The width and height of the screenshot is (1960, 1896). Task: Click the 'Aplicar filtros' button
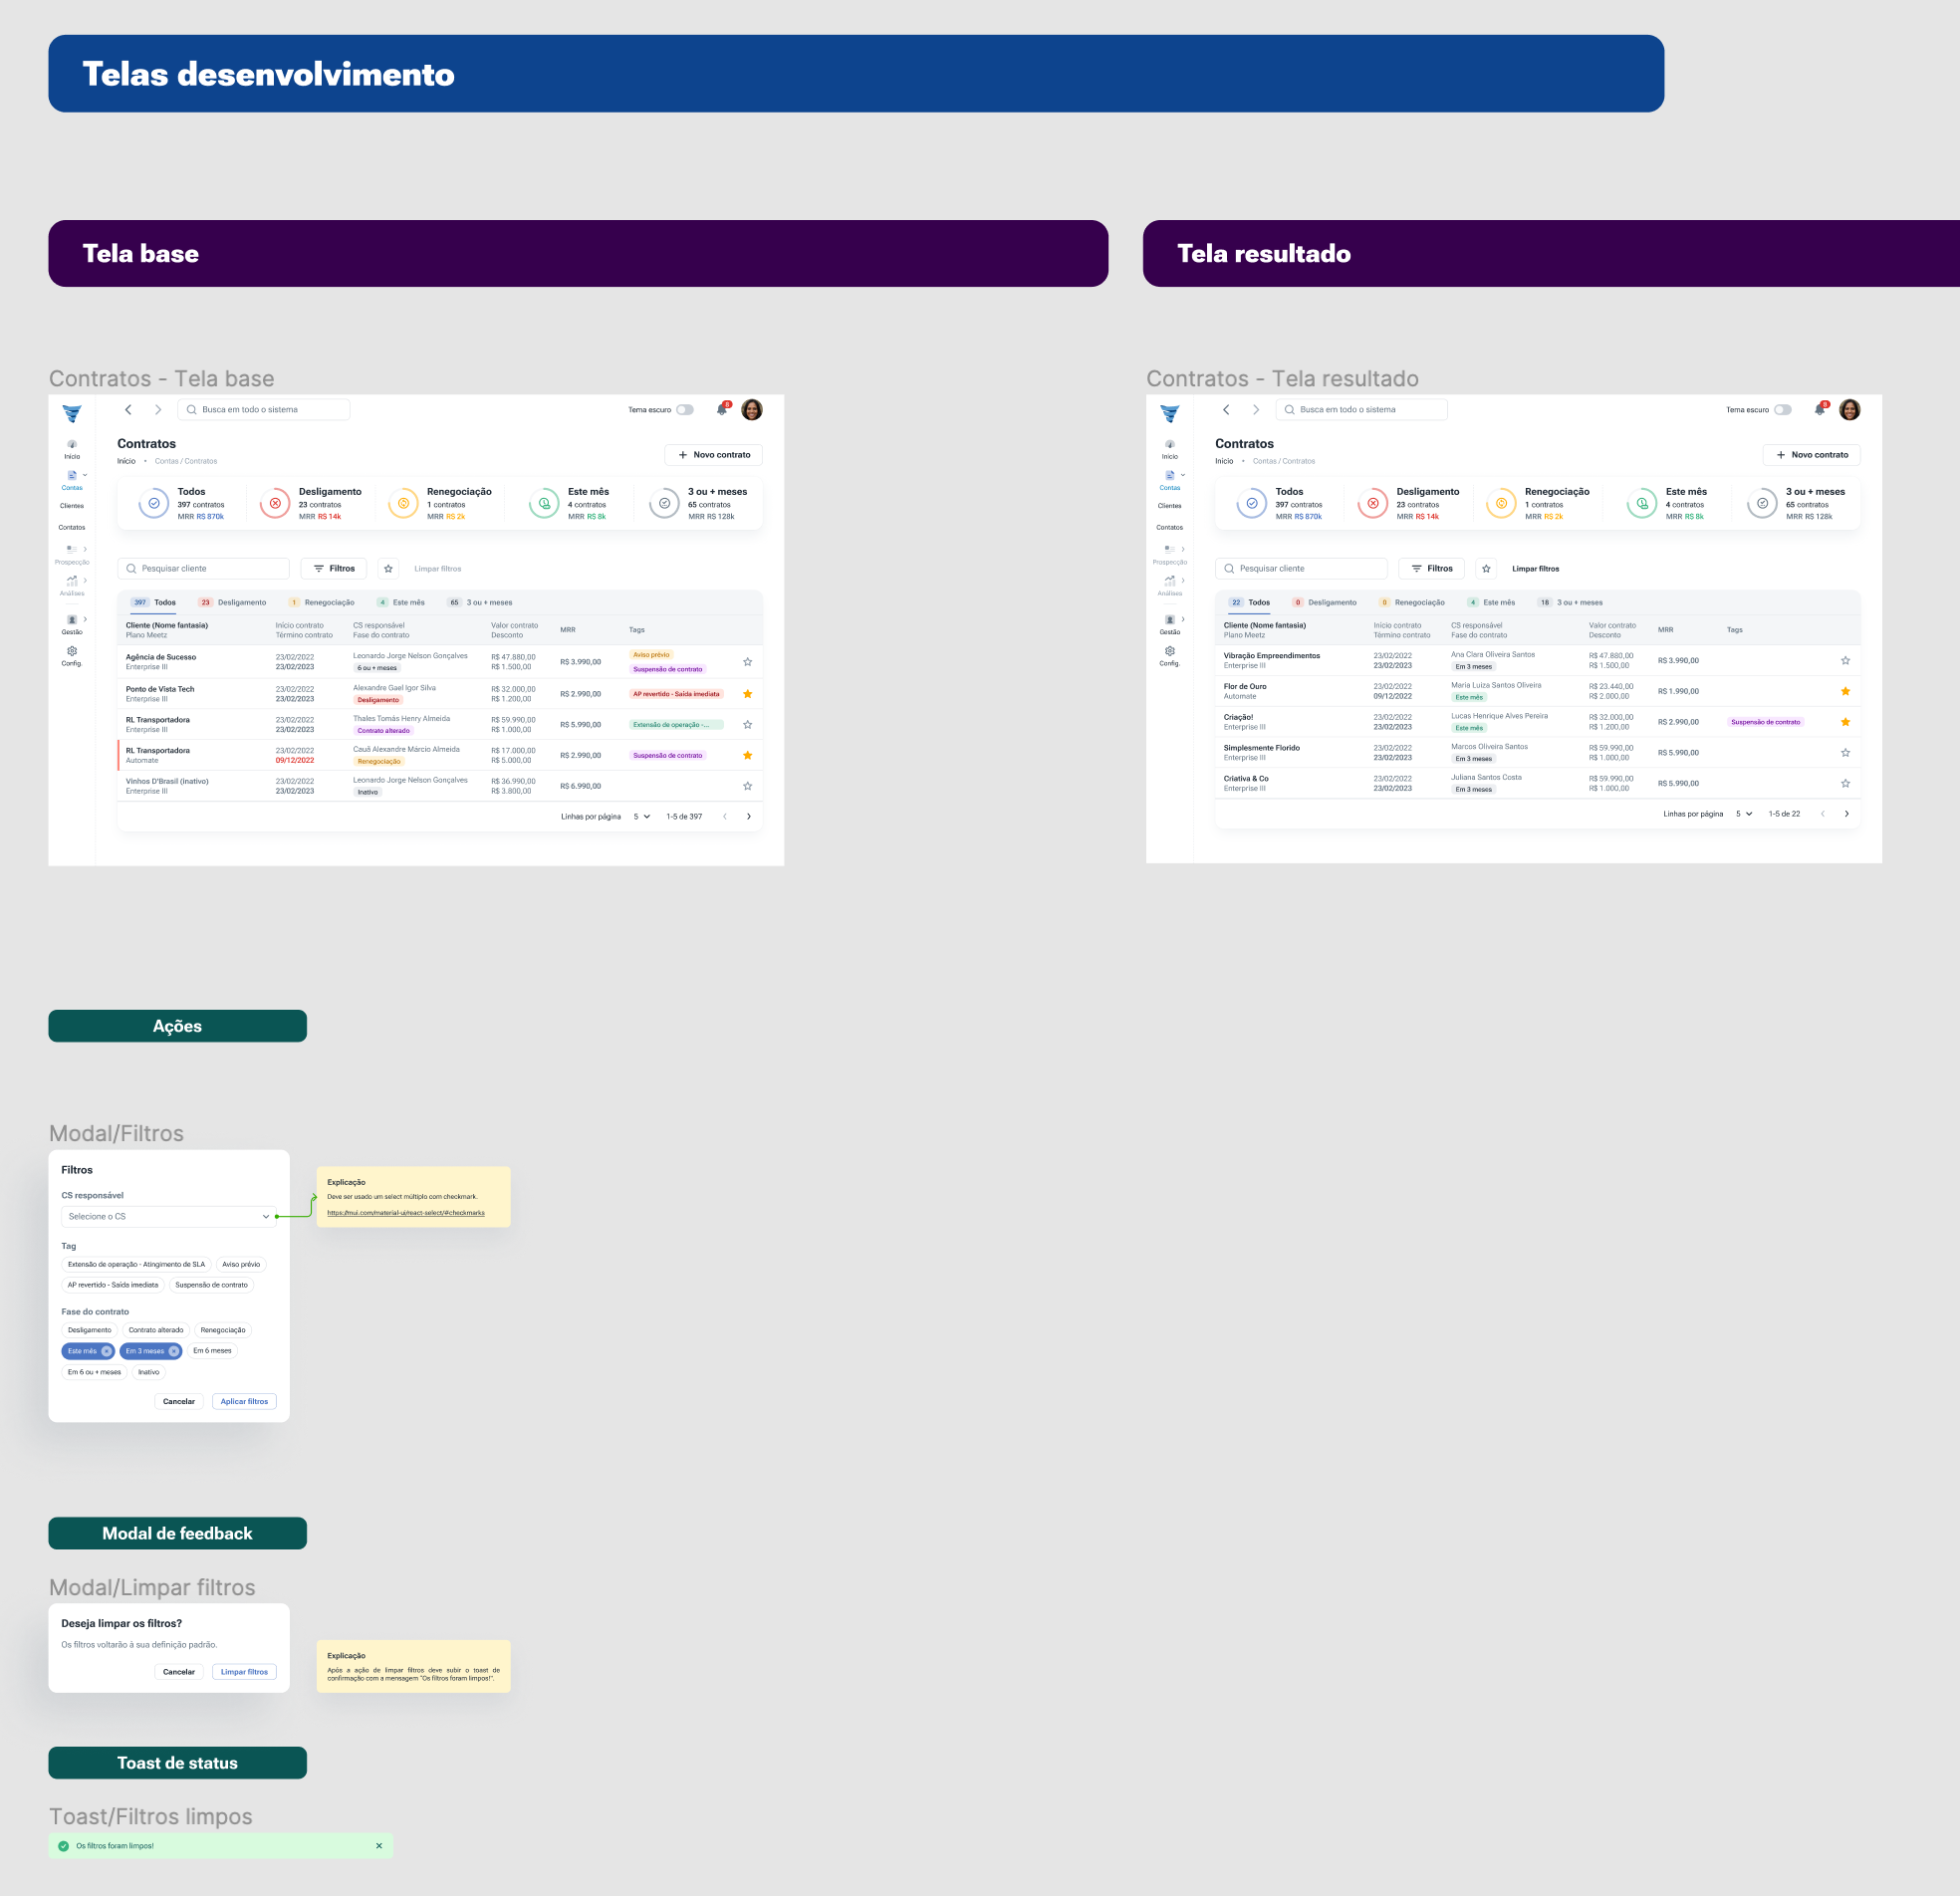click(x=244, y=1401)
